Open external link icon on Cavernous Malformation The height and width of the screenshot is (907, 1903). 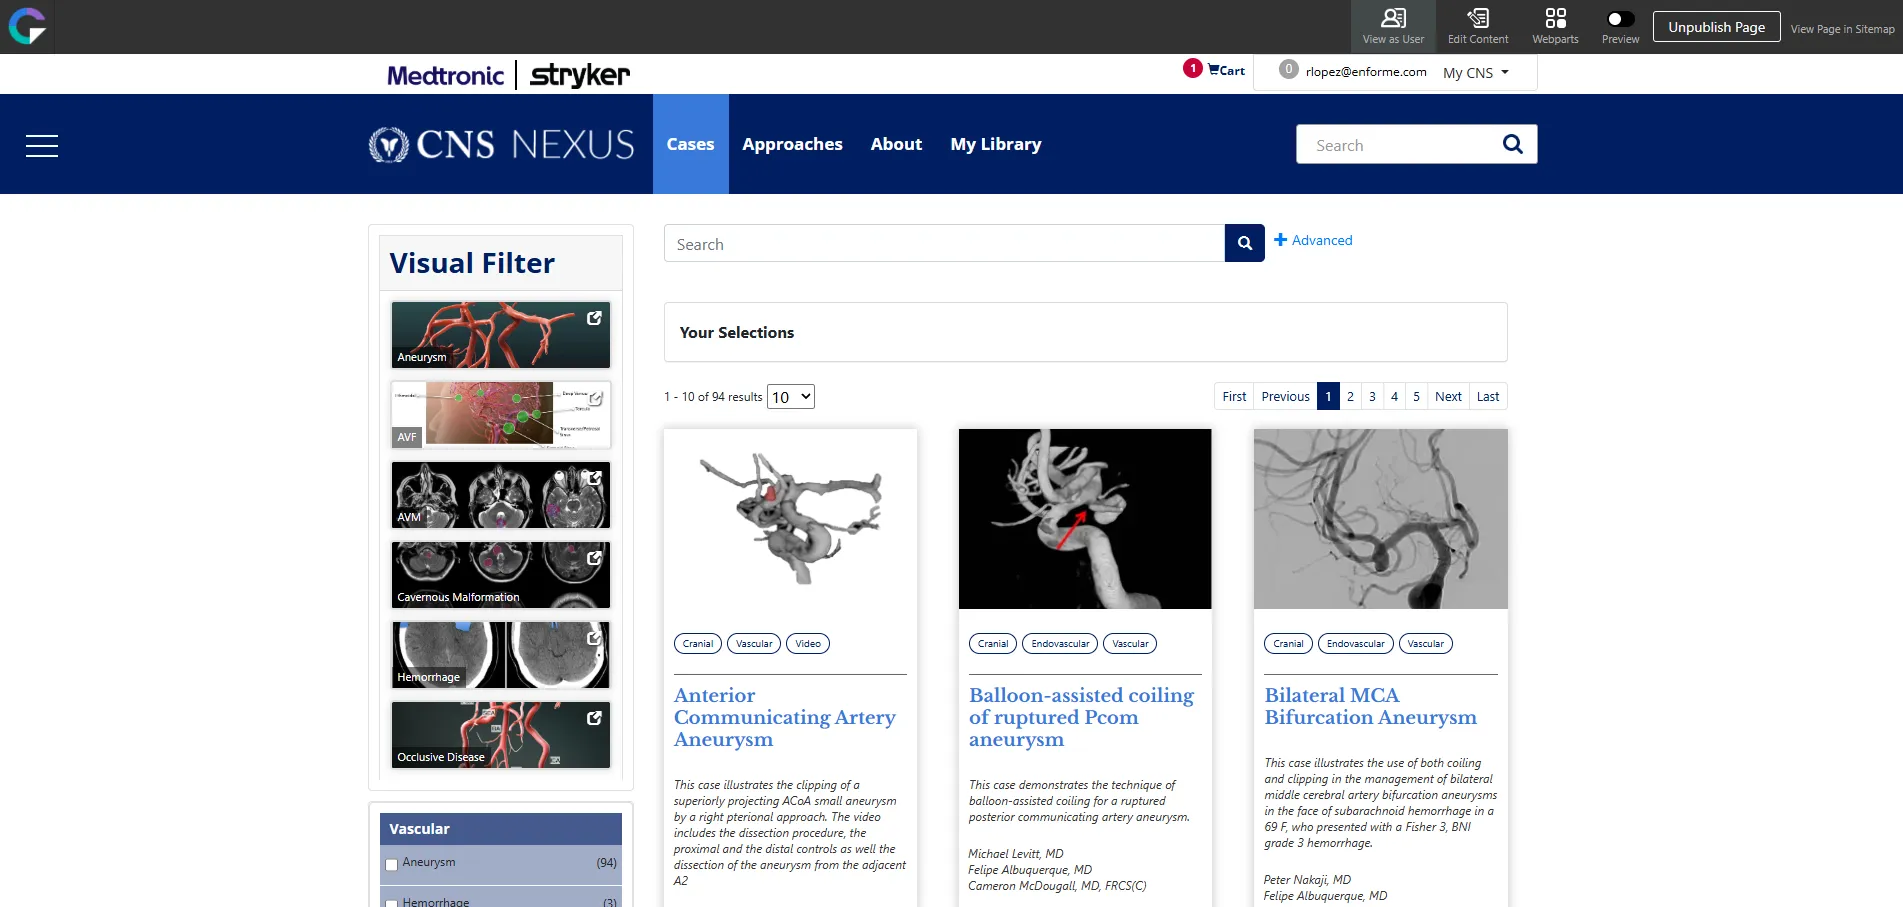(594, 558)
